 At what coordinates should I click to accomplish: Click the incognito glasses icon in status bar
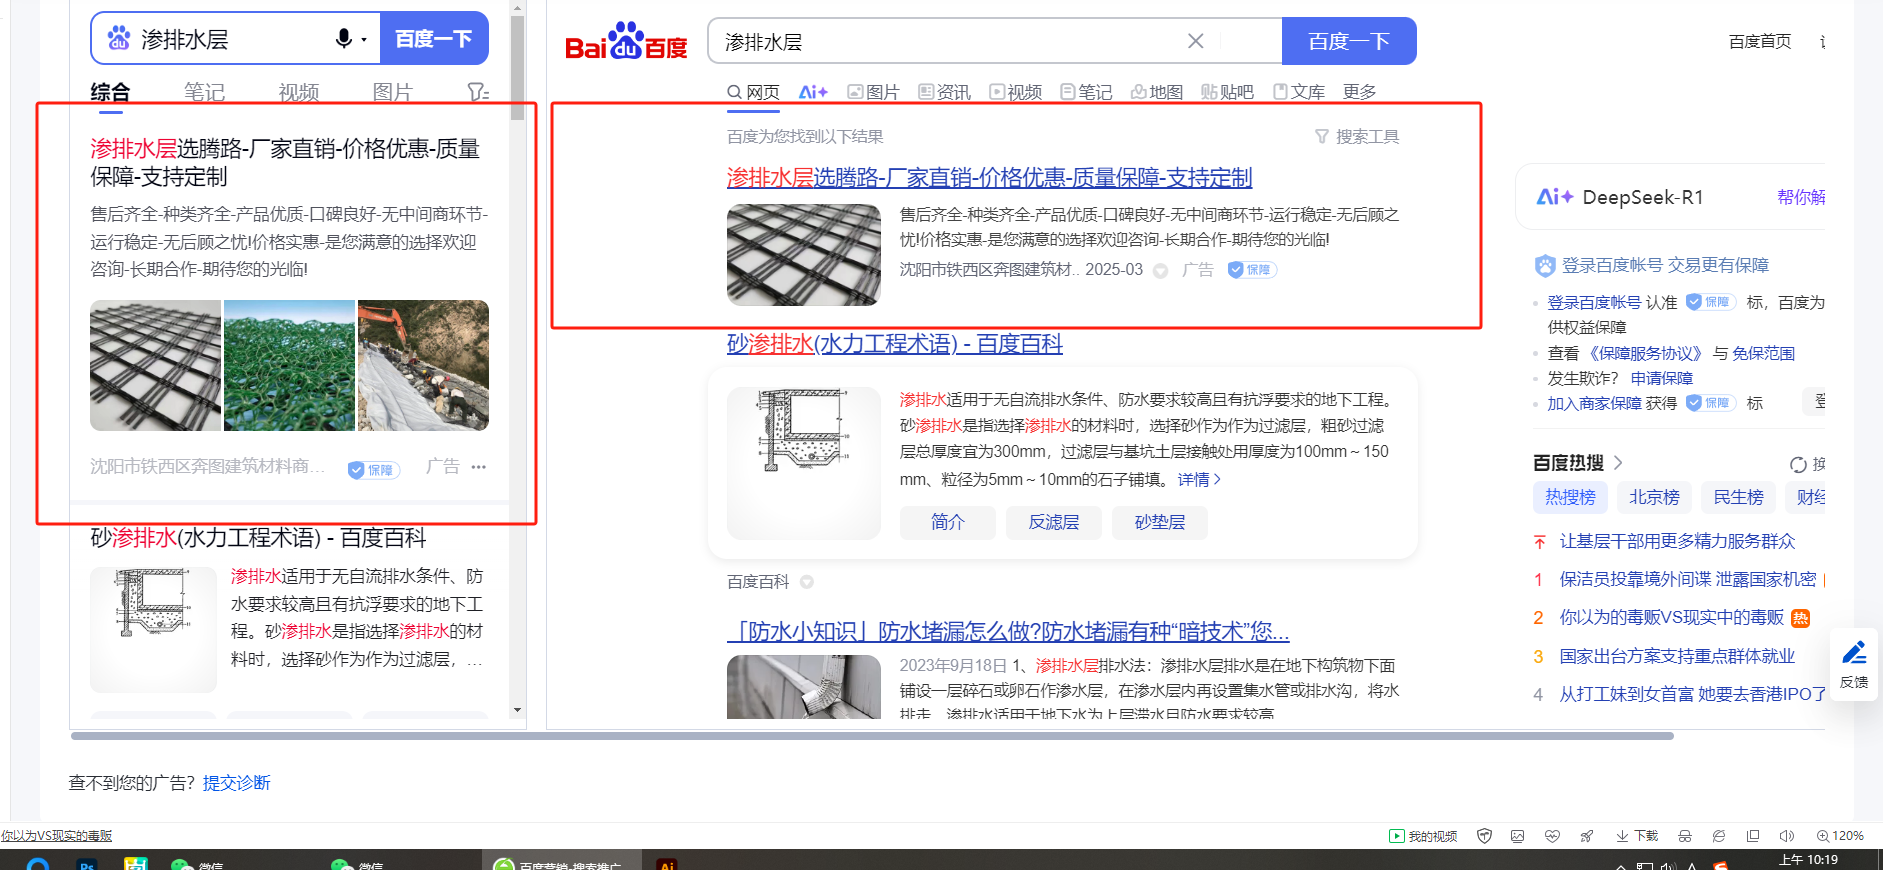coord(1685,836)
